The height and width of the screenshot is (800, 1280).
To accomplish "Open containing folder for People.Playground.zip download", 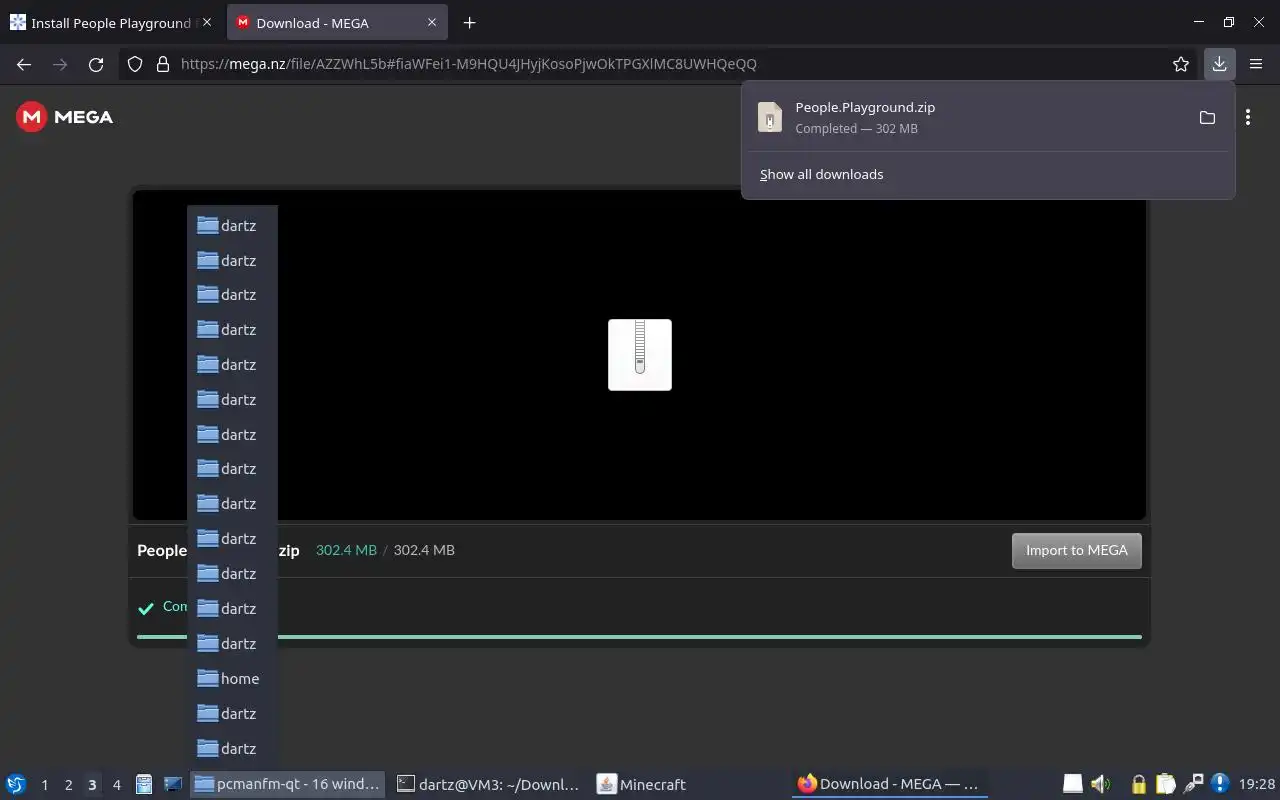I will coord(1207,117).
